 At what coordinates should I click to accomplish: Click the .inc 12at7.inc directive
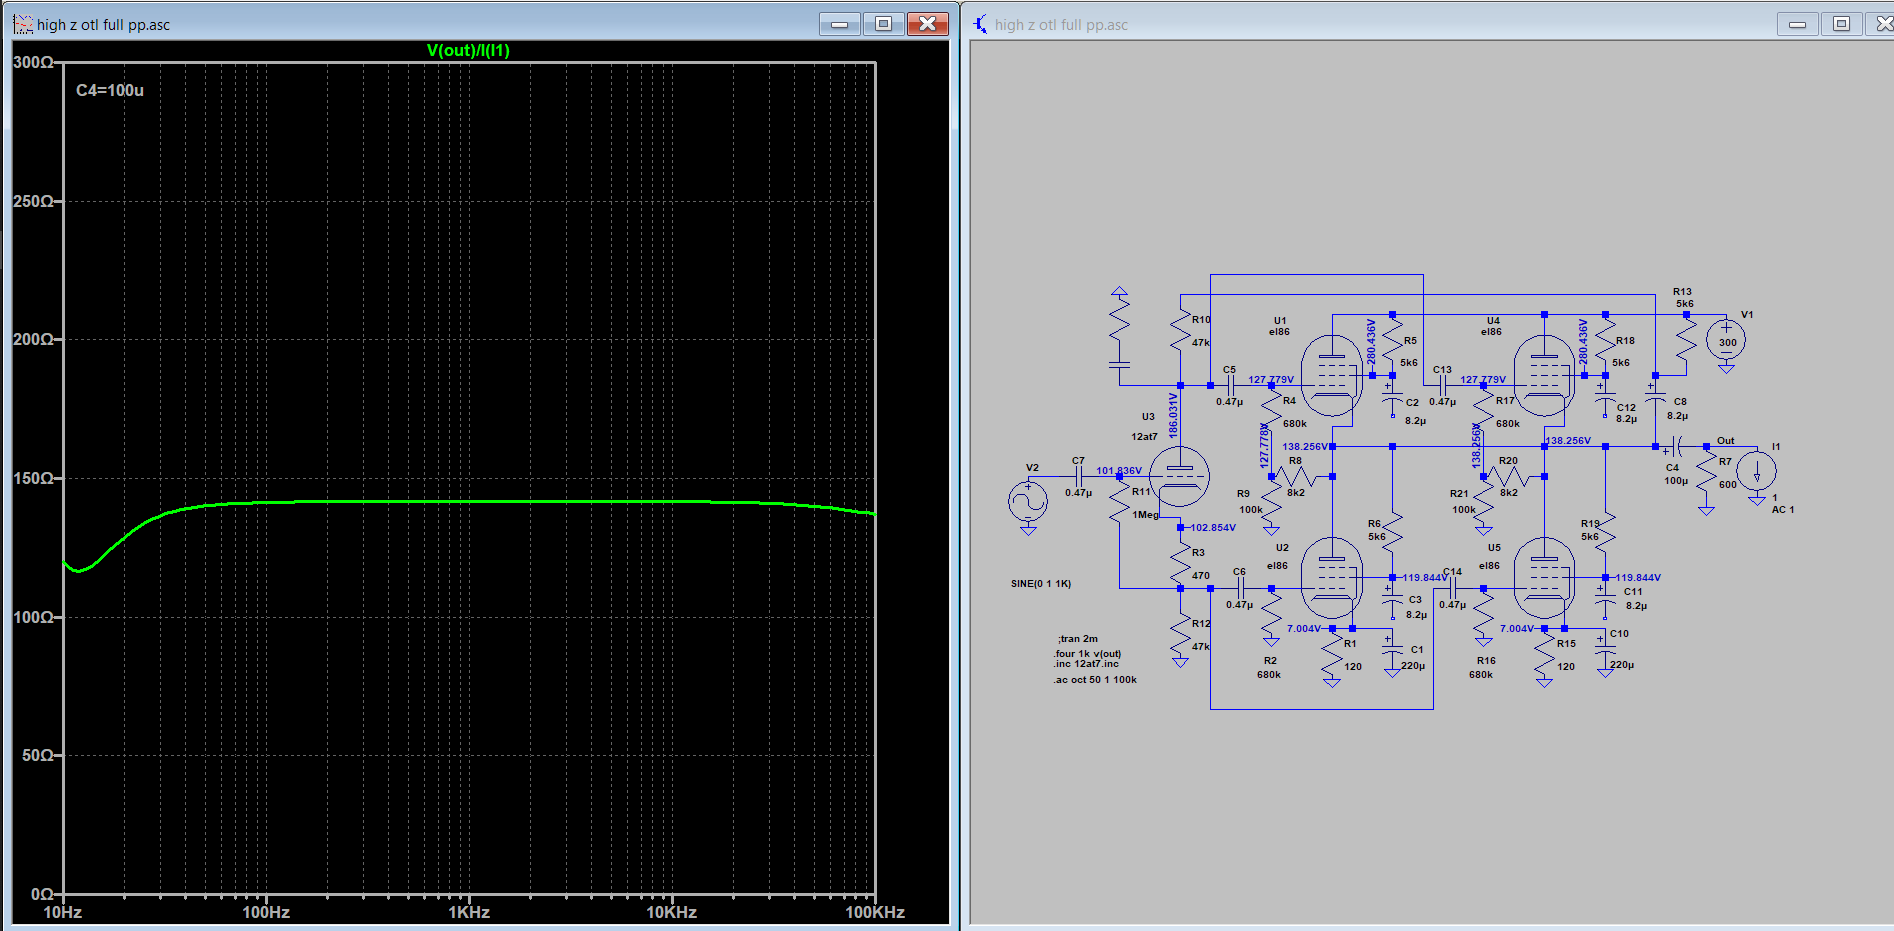(1087, 663)
